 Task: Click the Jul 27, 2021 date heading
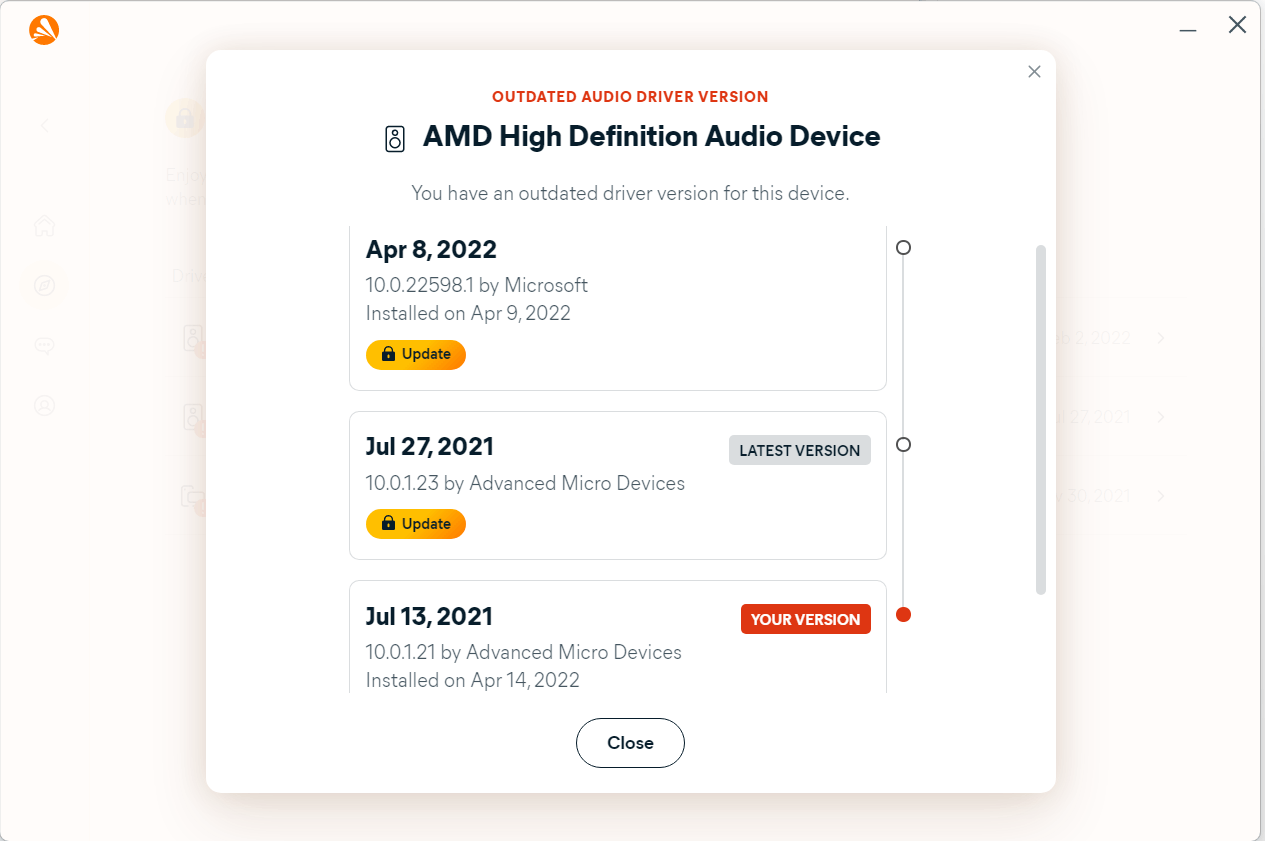(430, 446)
